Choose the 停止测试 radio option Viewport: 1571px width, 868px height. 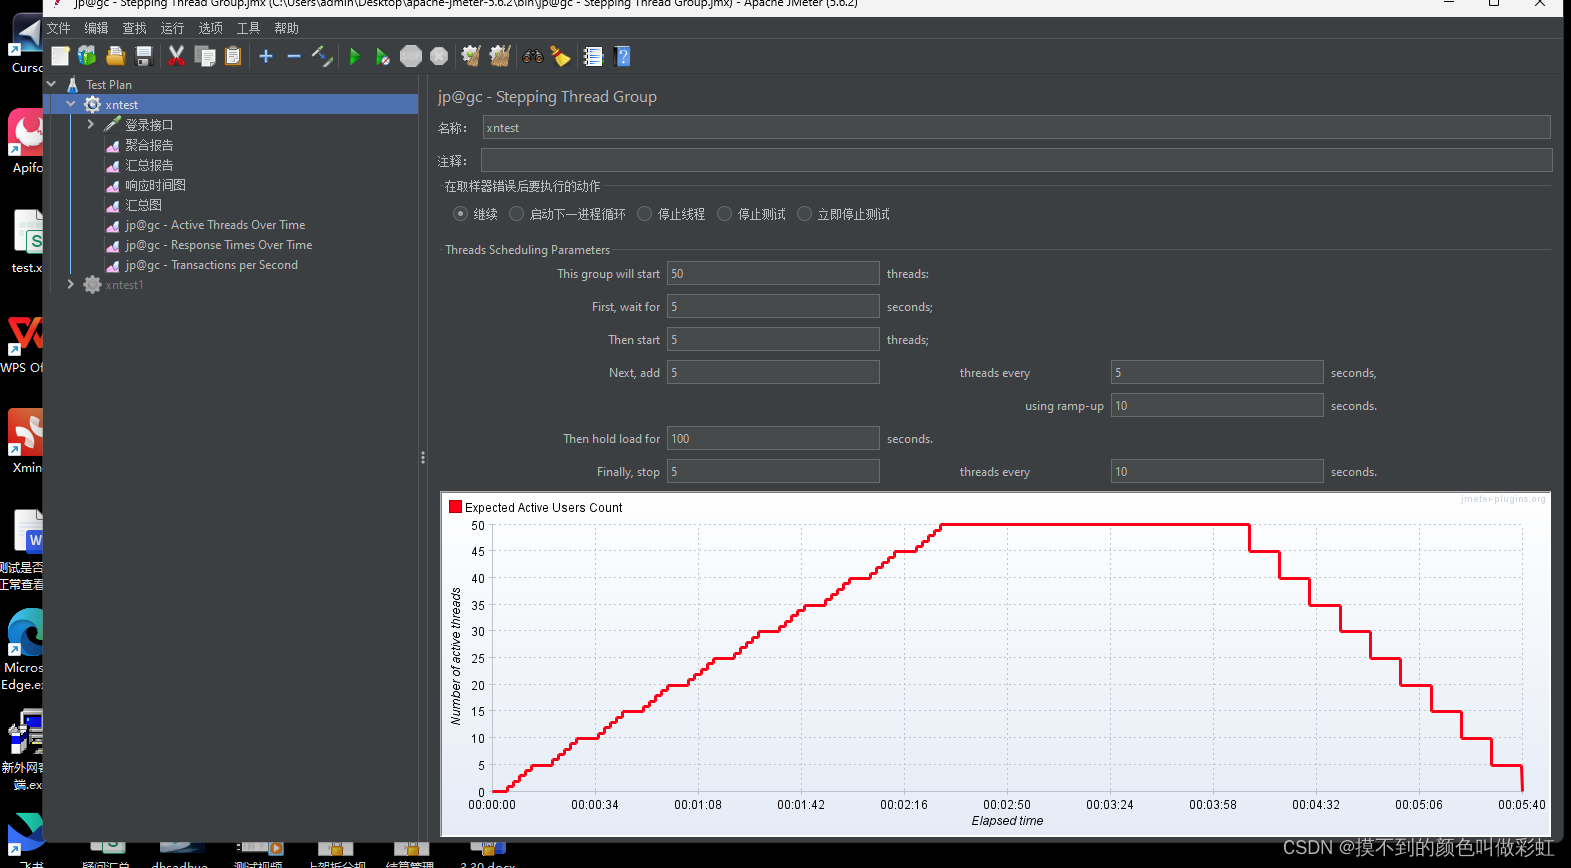point(724,214)
